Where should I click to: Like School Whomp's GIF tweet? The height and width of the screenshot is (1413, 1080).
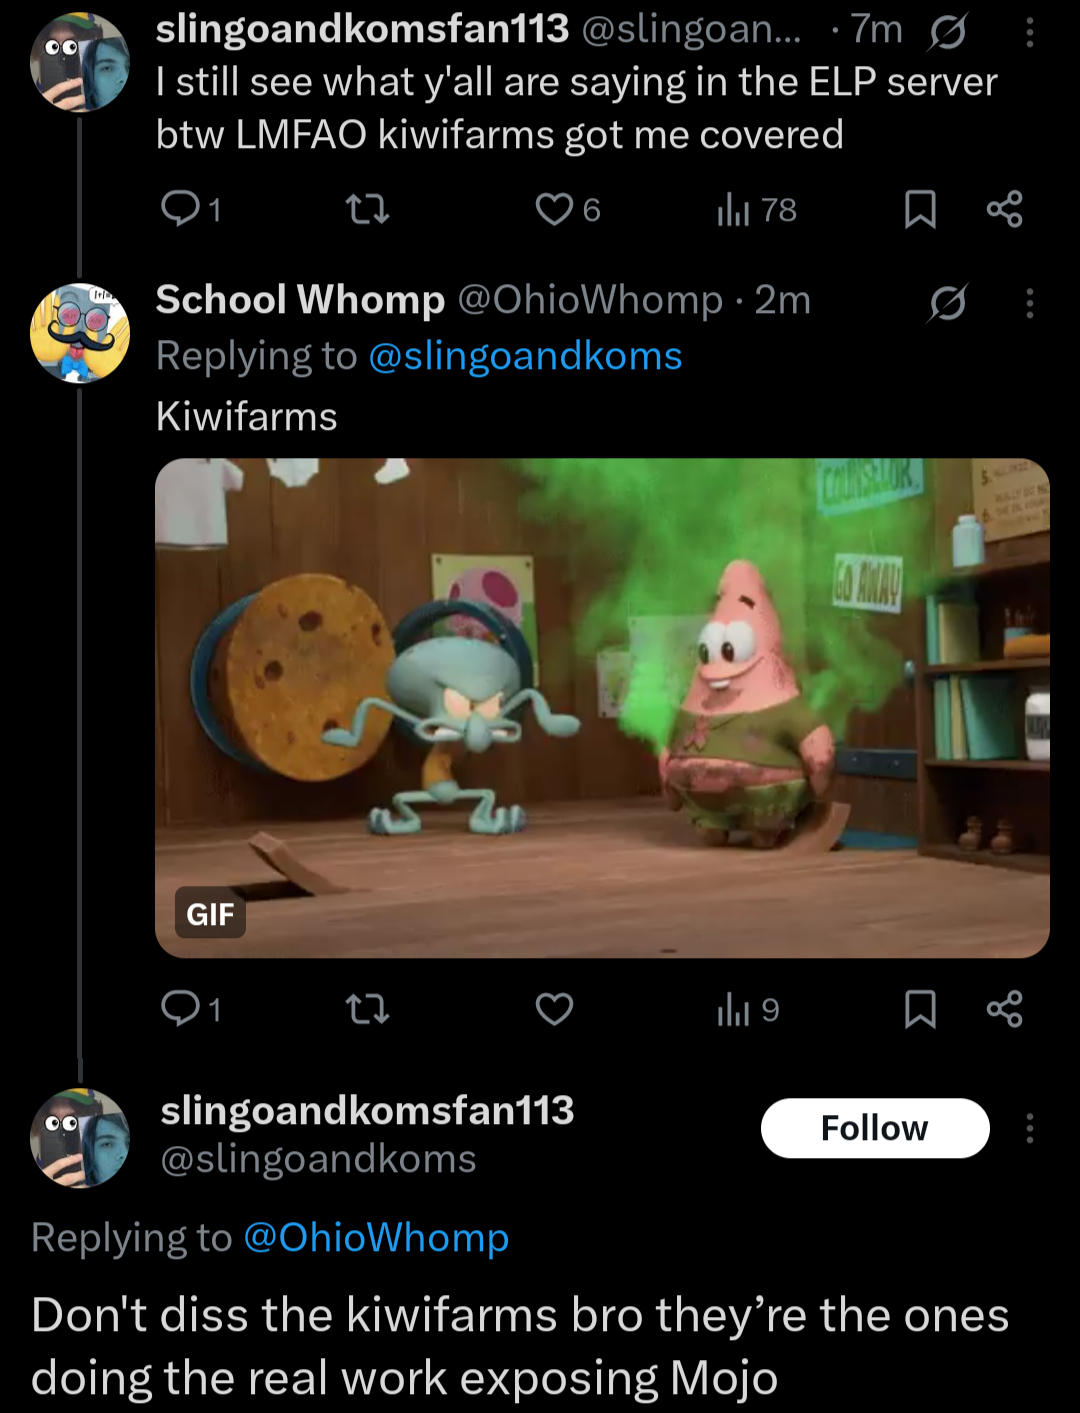[x=554, y=1009]
